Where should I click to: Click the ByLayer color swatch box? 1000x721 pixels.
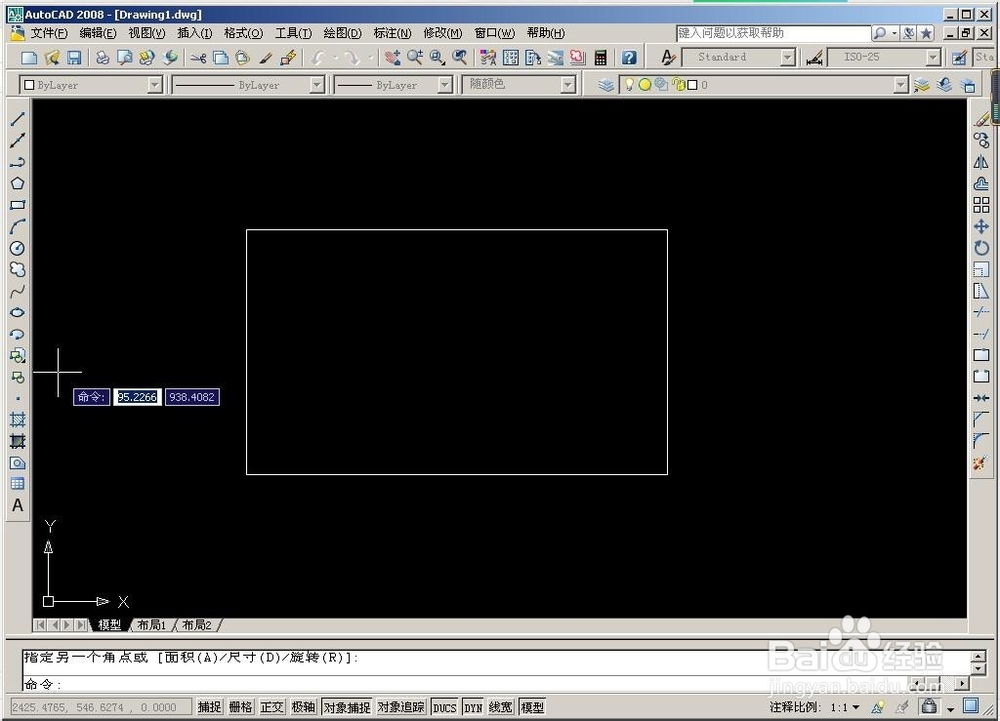click(x=29, y=85)
